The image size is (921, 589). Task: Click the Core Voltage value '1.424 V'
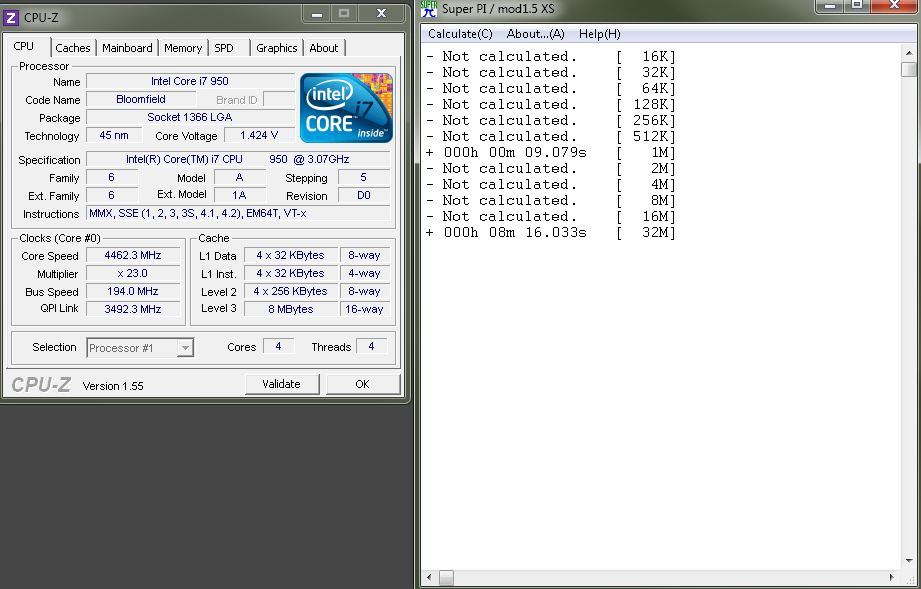[258, 136]
